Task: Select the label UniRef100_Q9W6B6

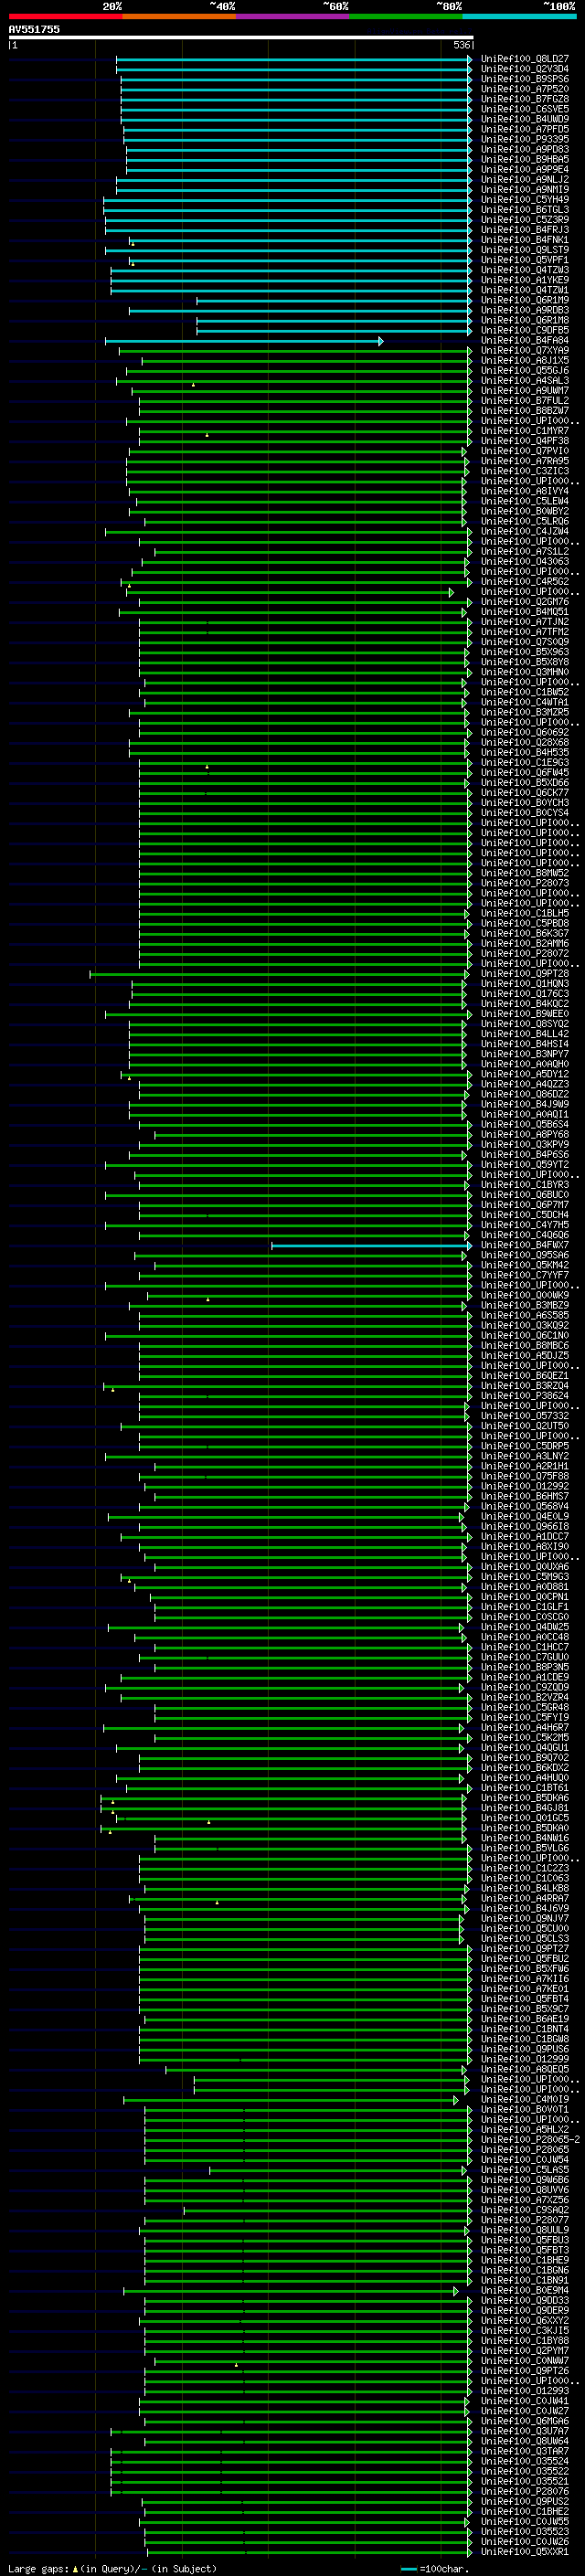Action: [525, 2180]
